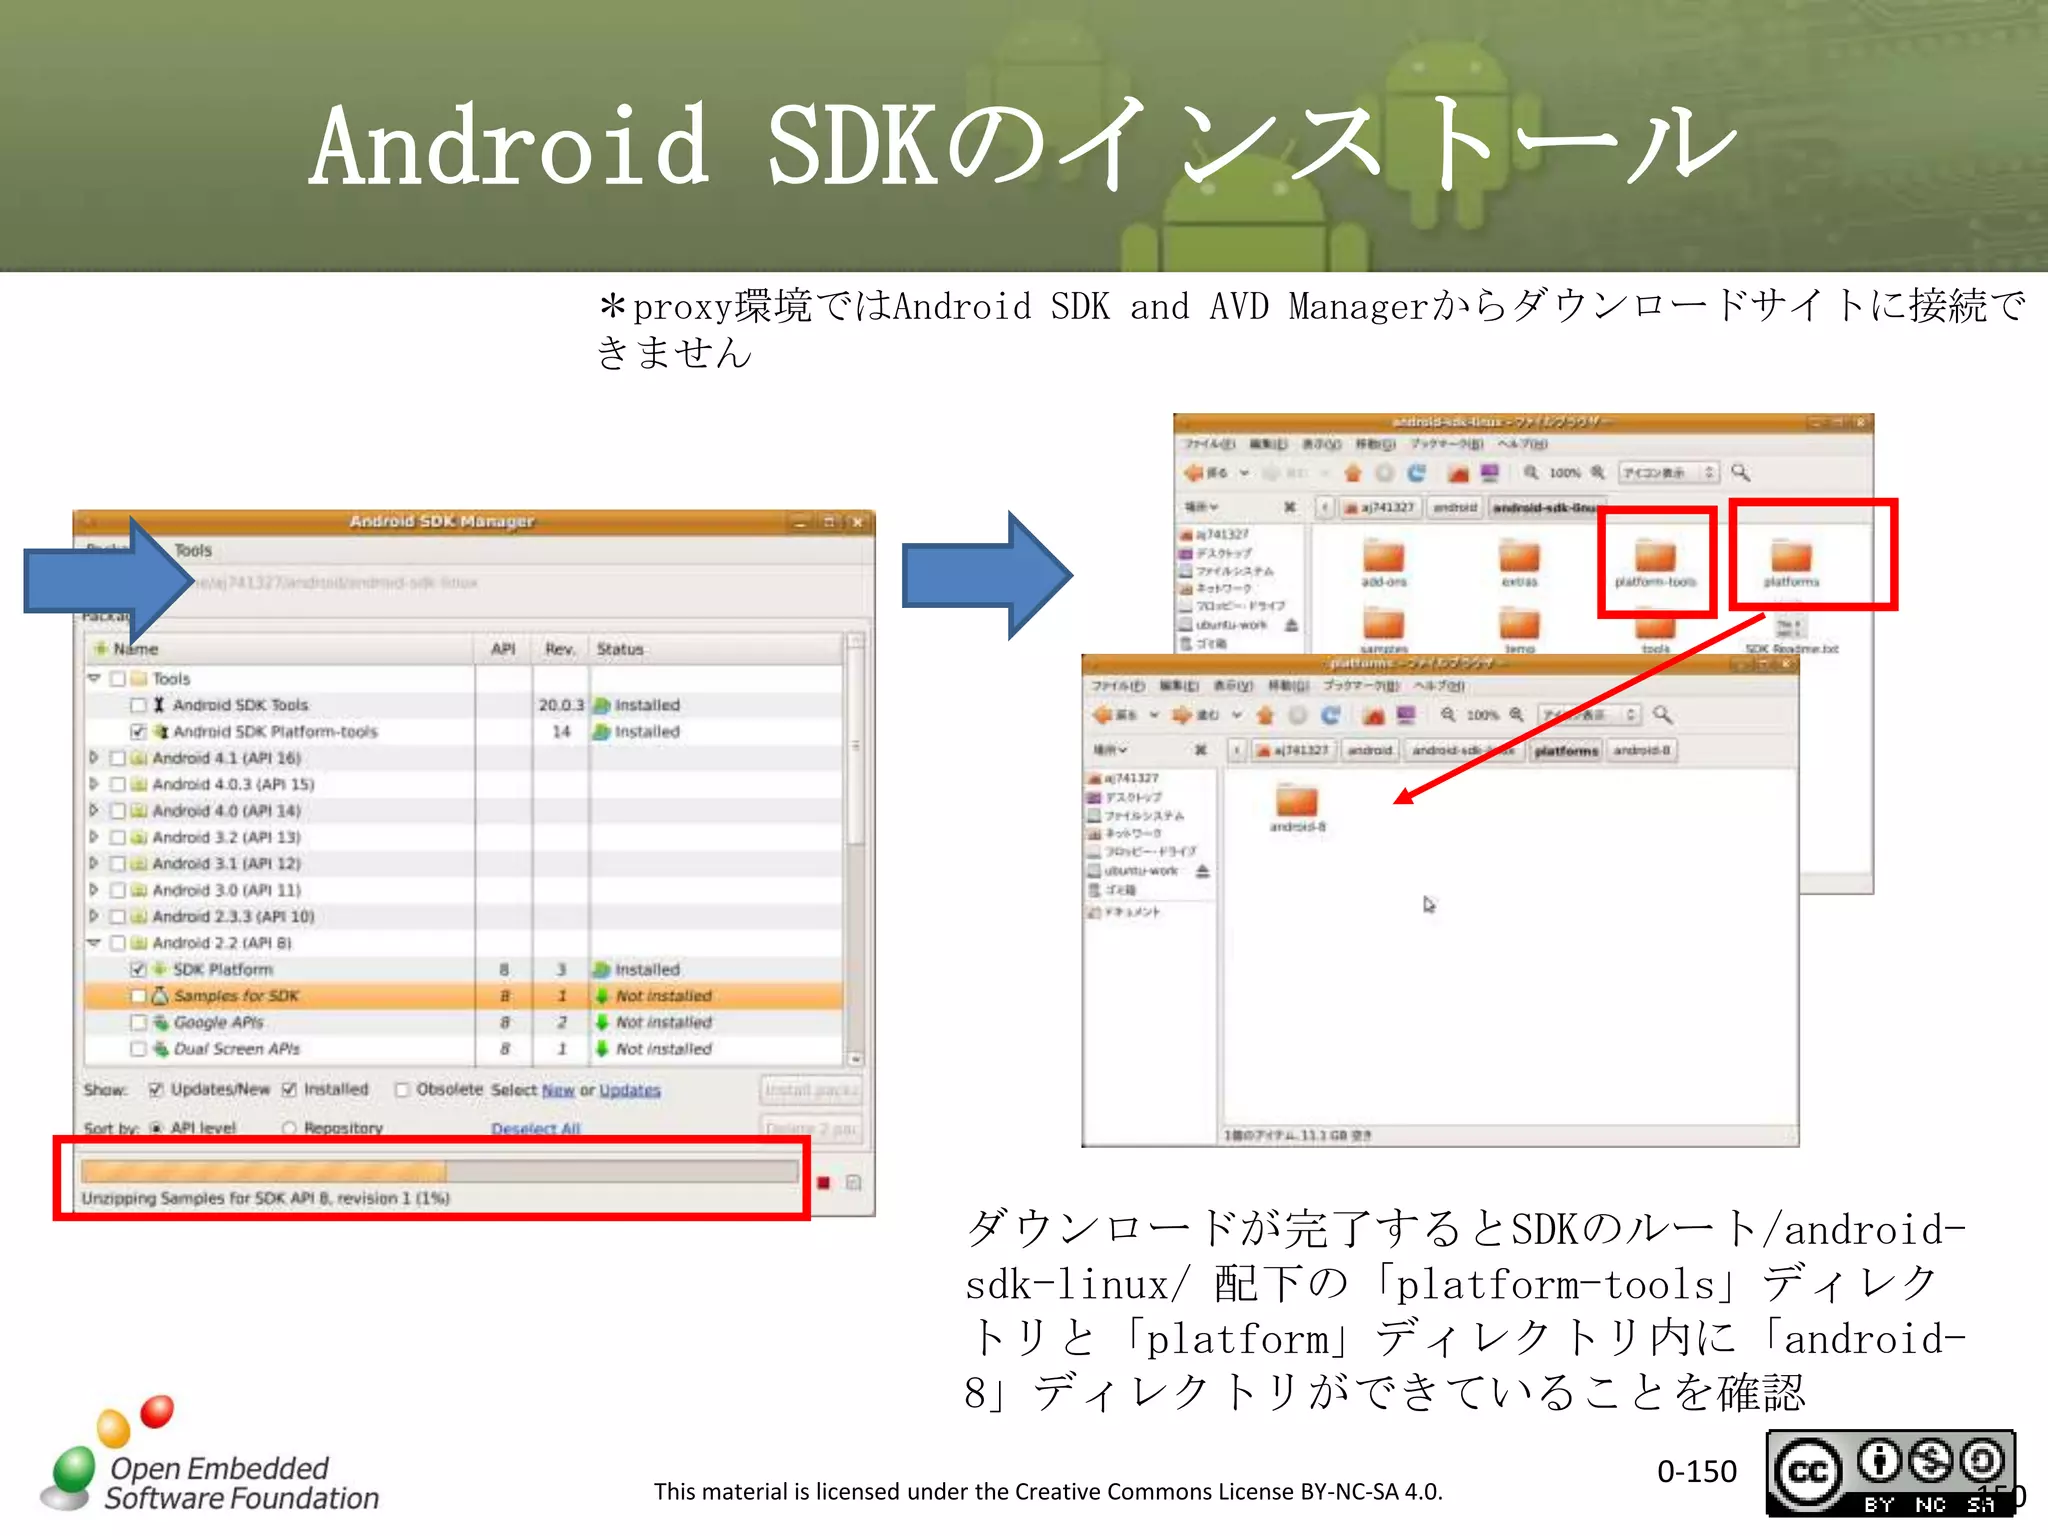This screenshot has width=2048, height=1536.
Task: Check the Samples for SDK checkbox
Action: (139, 996)
